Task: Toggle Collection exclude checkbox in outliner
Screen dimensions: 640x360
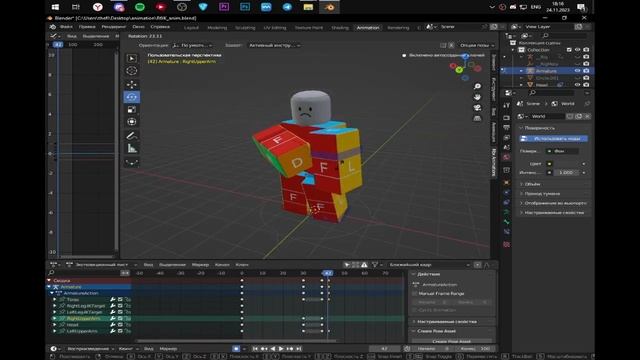Action: point(569,50)
